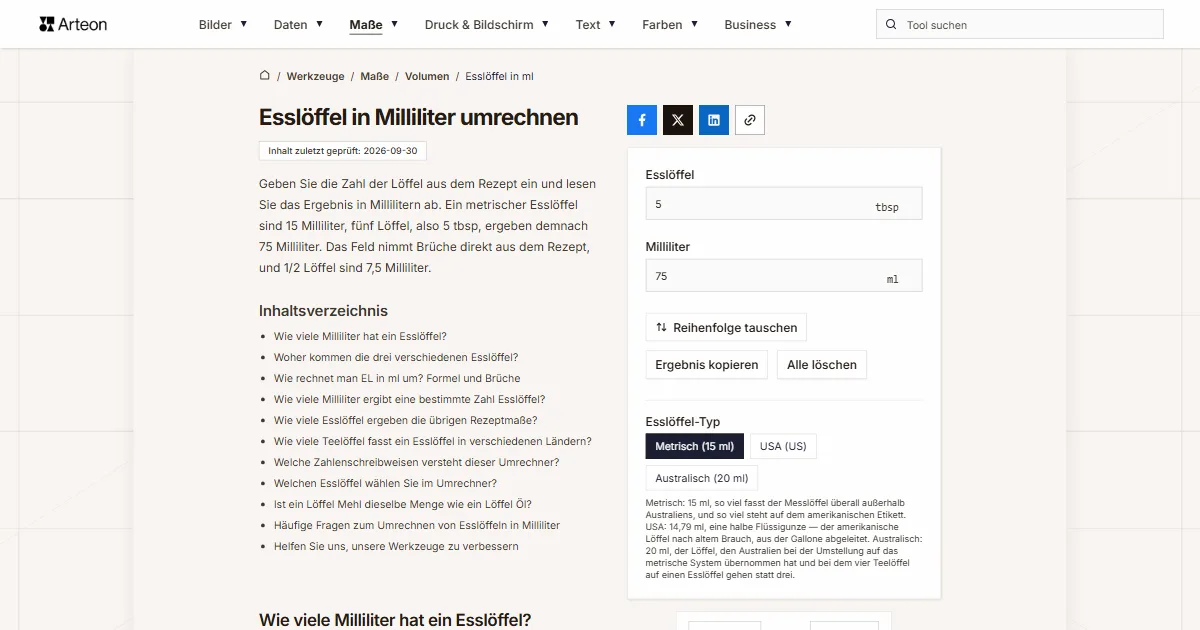Click the 'Inhaltsverzeichnis' heading
Viewport: 1200px width, 630px height.
(323, 311)
